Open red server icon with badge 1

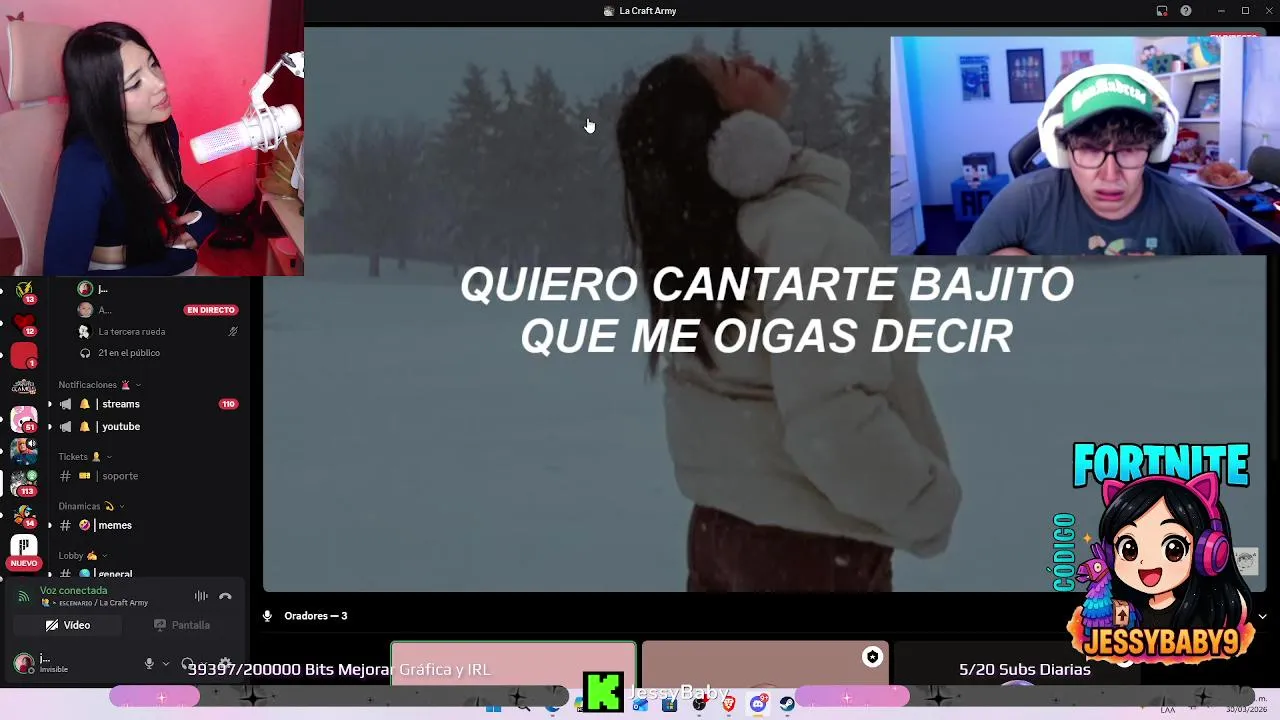(x=24, y=355)
